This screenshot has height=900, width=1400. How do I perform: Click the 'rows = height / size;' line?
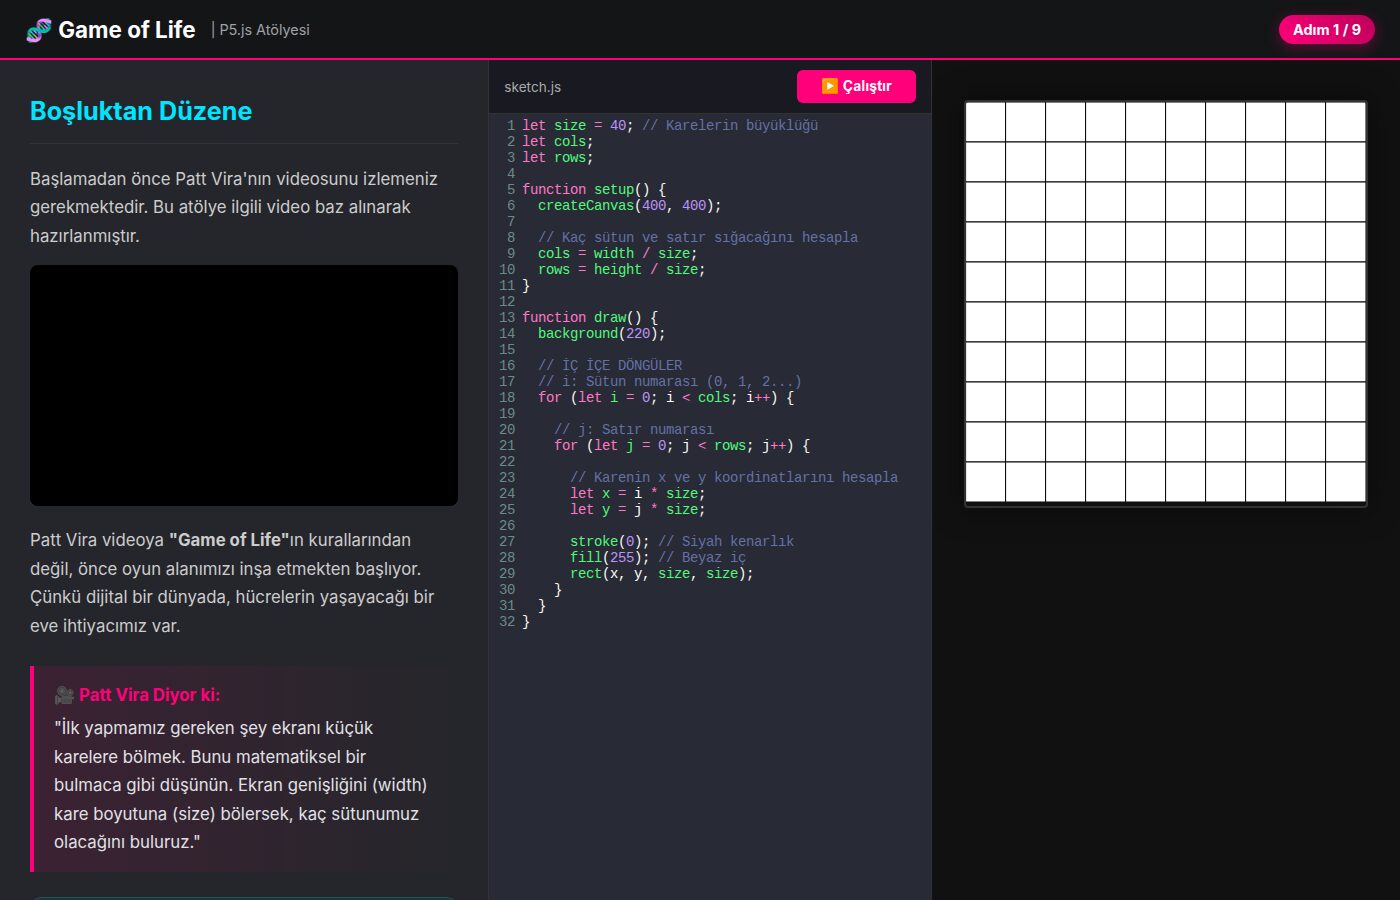pyautogui.click(x=622, y=269)
